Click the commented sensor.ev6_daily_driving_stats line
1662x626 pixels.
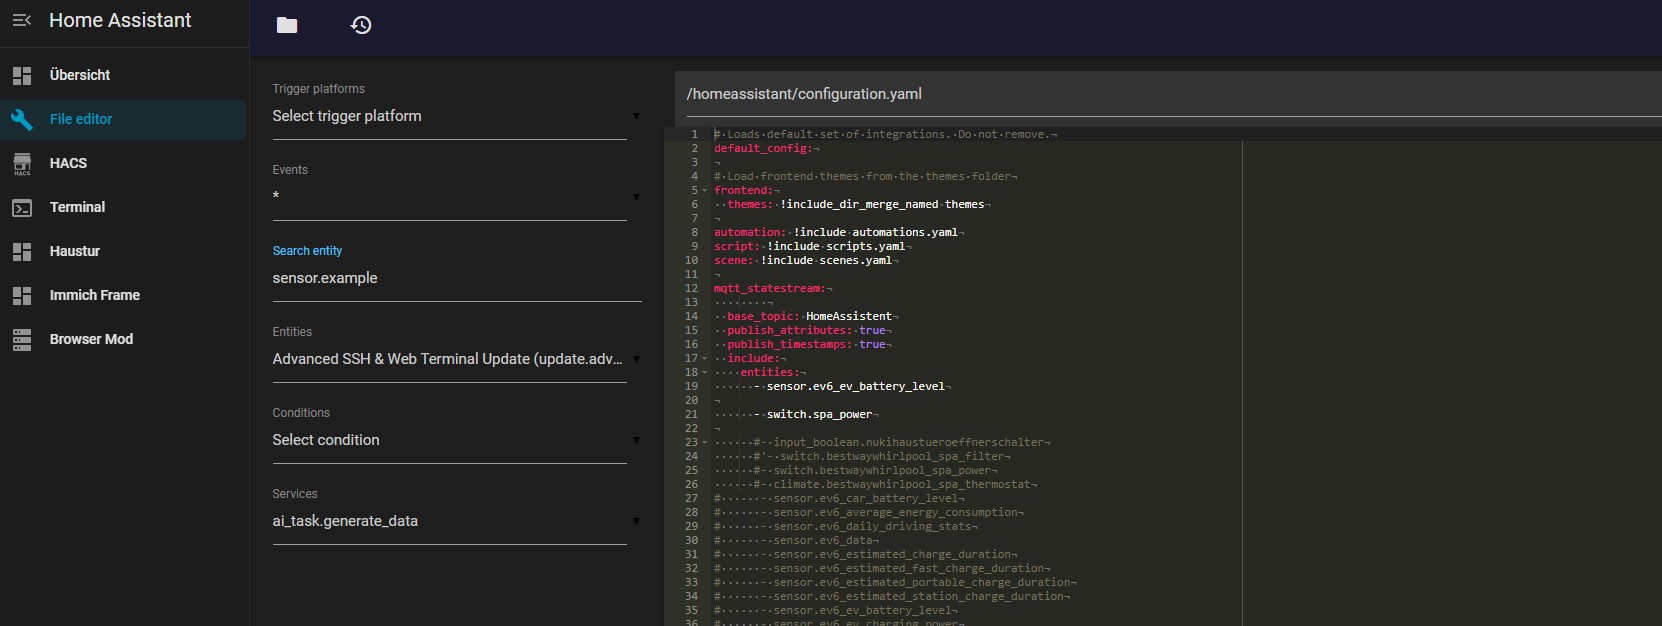846,526
